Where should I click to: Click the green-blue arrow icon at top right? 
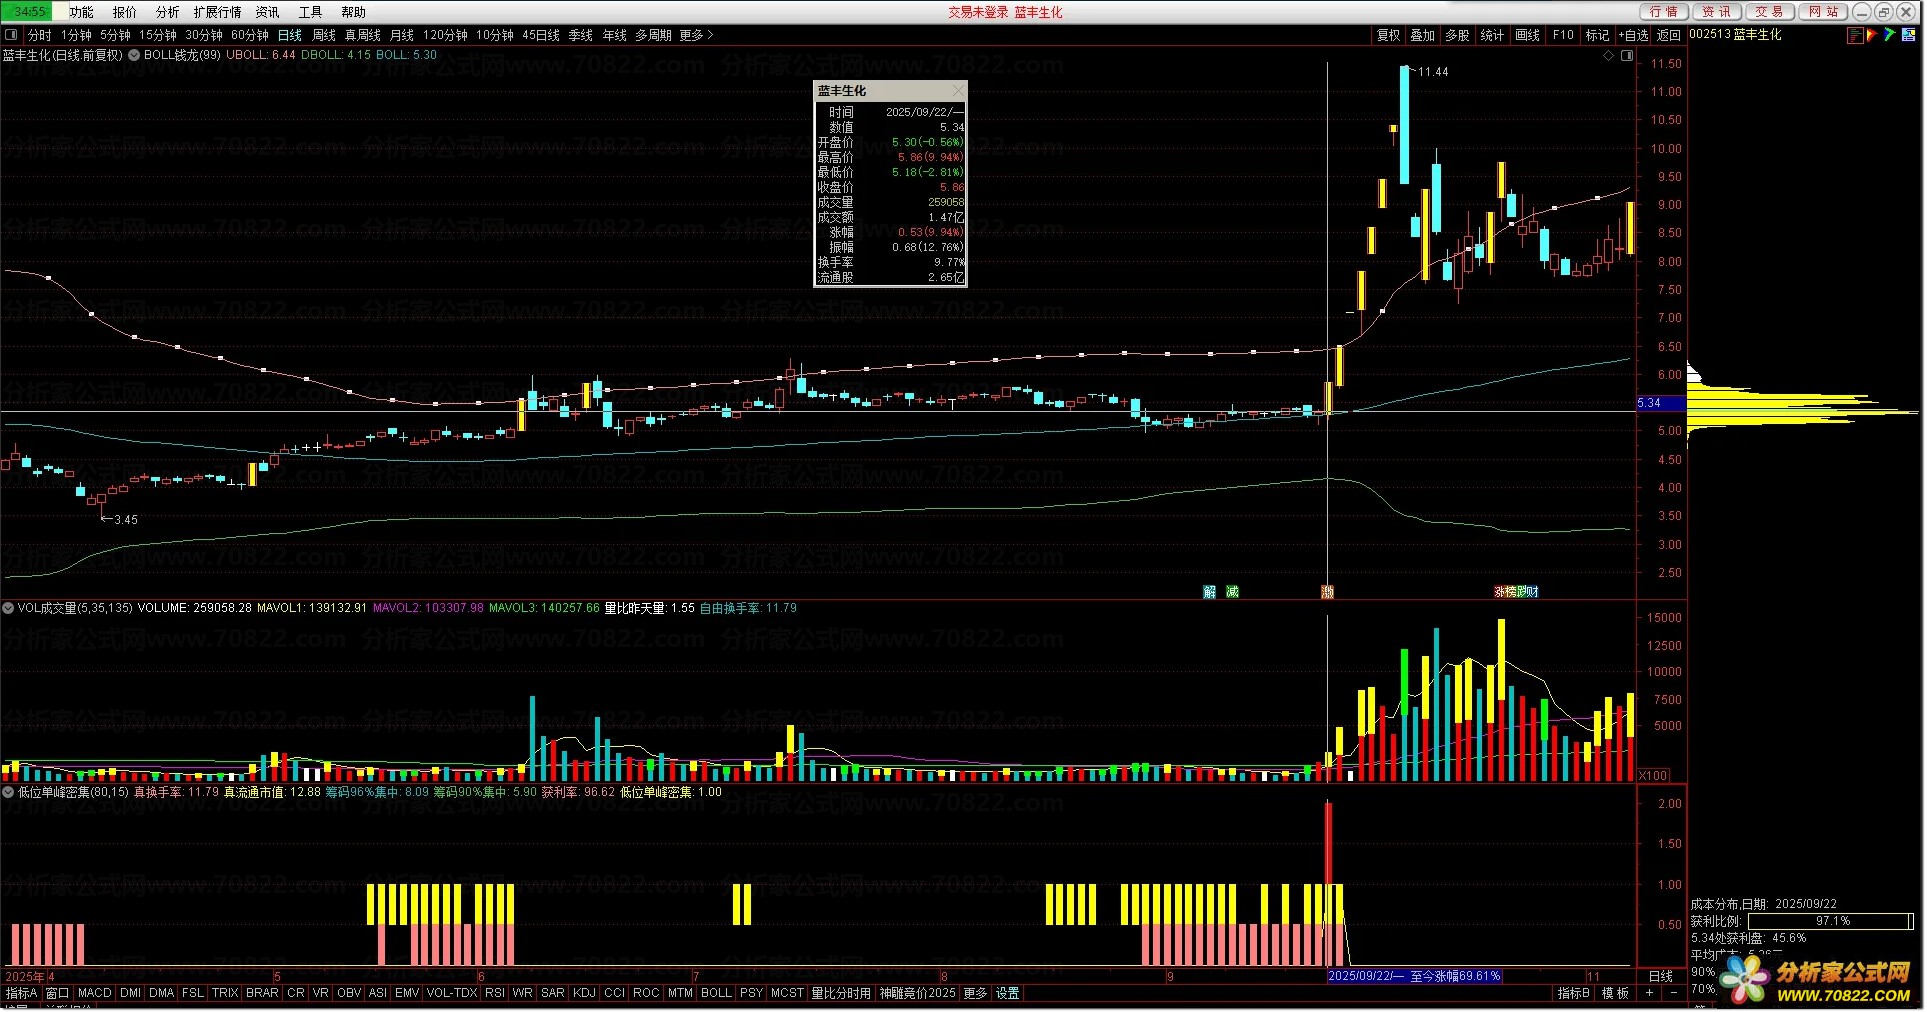(1889, 35)
